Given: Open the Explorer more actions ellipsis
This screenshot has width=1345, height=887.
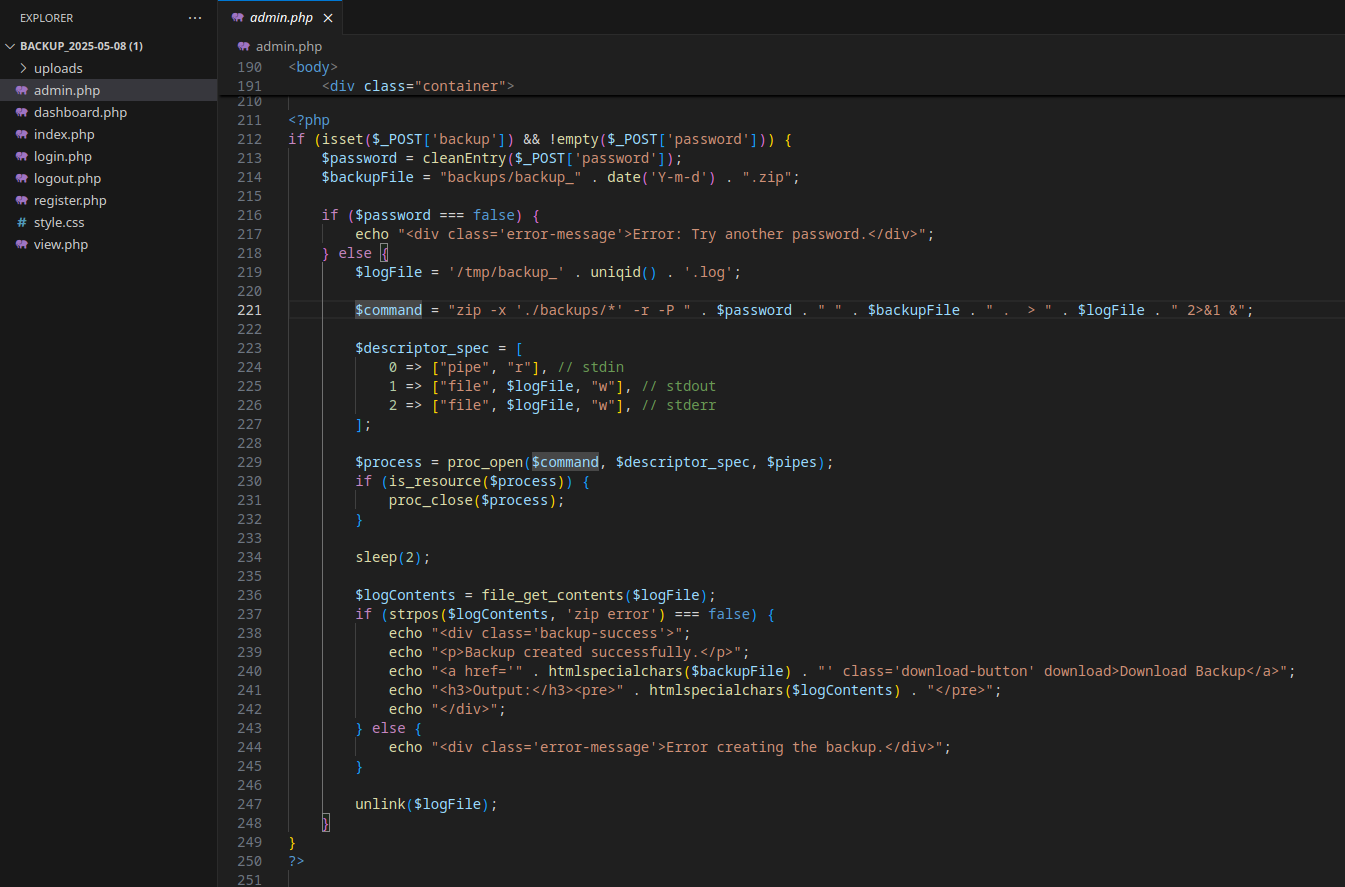Looking at the screenshot, I should coord(194,18).
